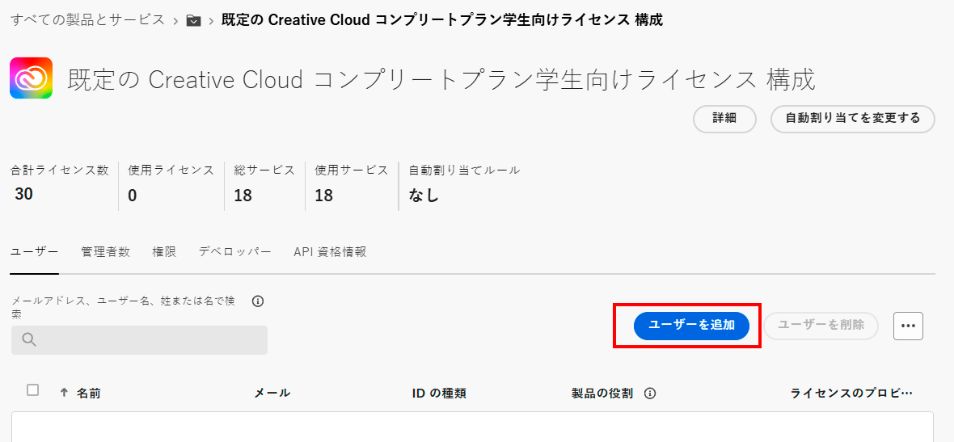Focus the user search input field
Viewport: 954px width, 442px height.
click(x=150, y=340)
